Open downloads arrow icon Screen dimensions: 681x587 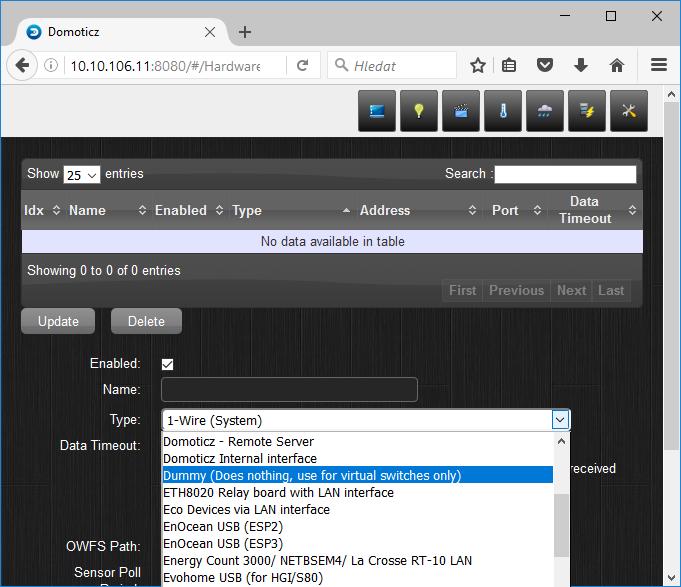click(x=581, y=66)
